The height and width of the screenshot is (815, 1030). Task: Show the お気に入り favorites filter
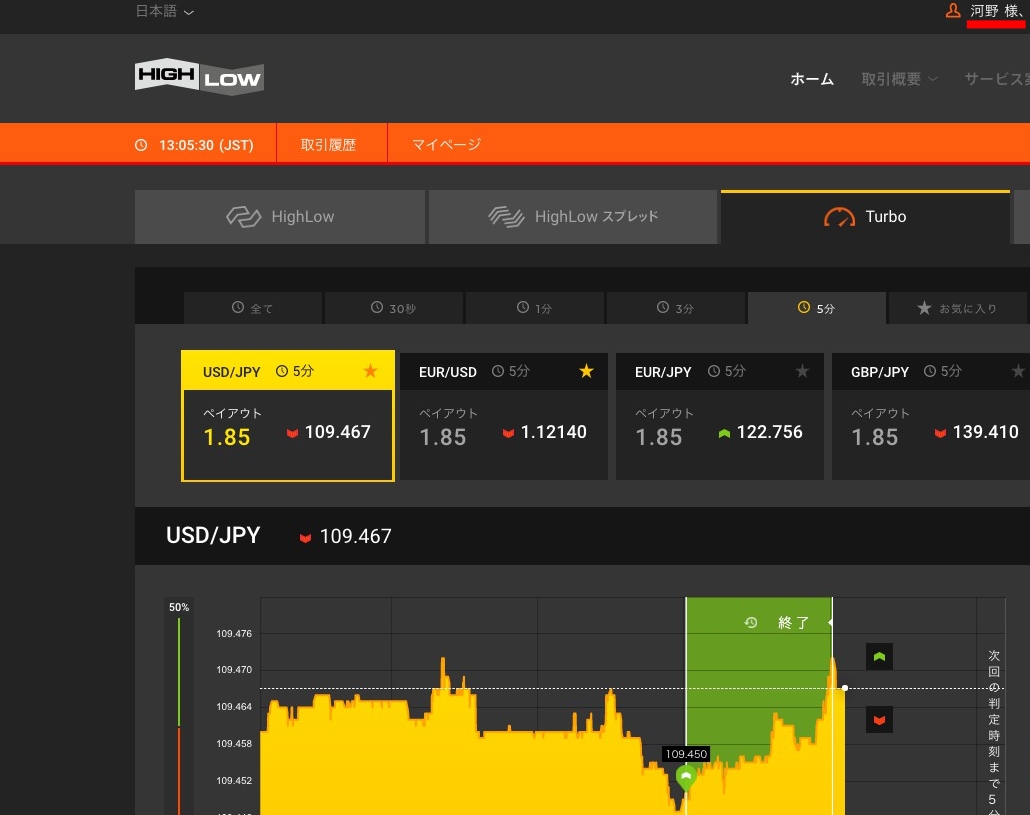tap(958, 308)
